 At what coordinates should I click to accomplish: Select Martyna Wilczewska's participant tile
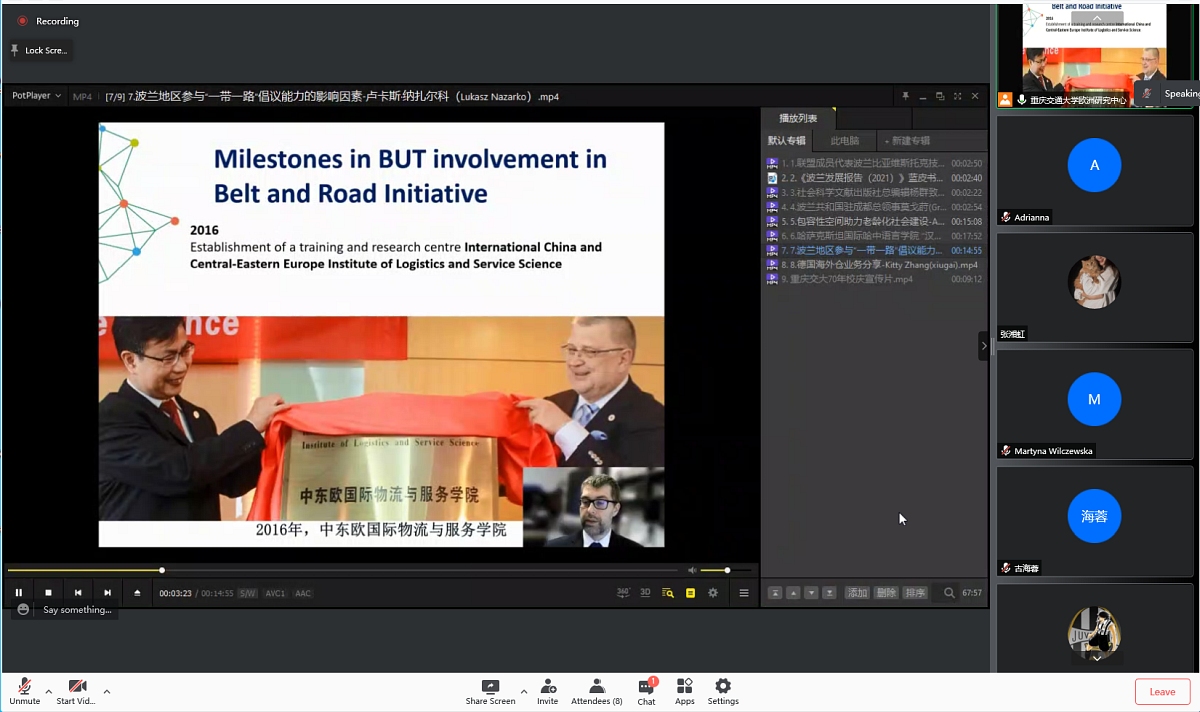(x=1095, y=404)
